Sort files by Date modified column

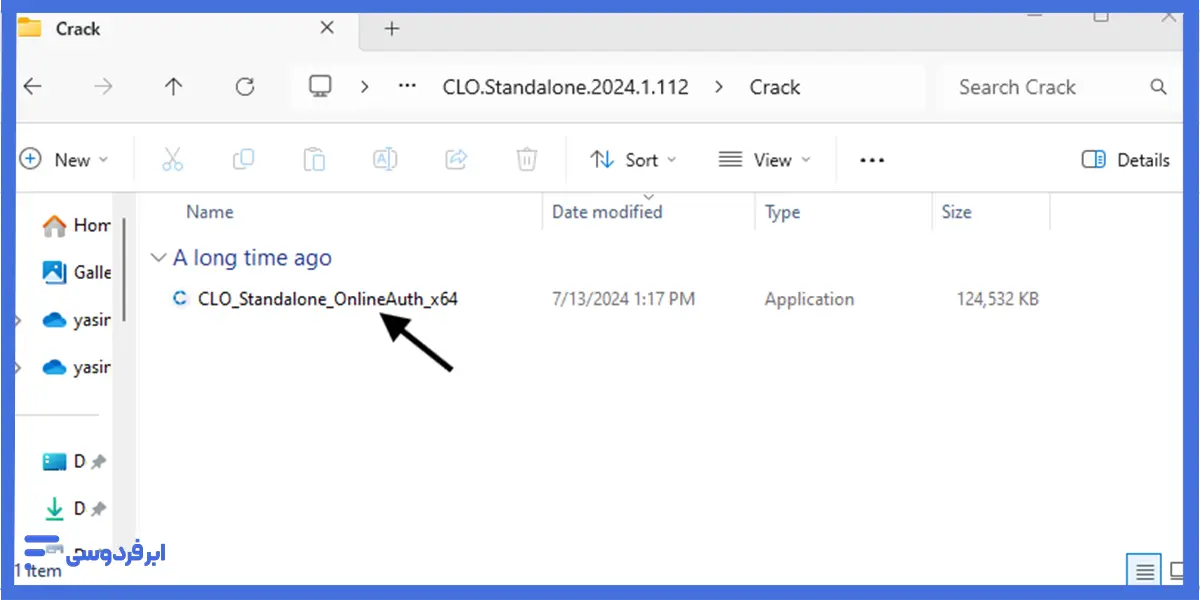click(x=607, y=212)
